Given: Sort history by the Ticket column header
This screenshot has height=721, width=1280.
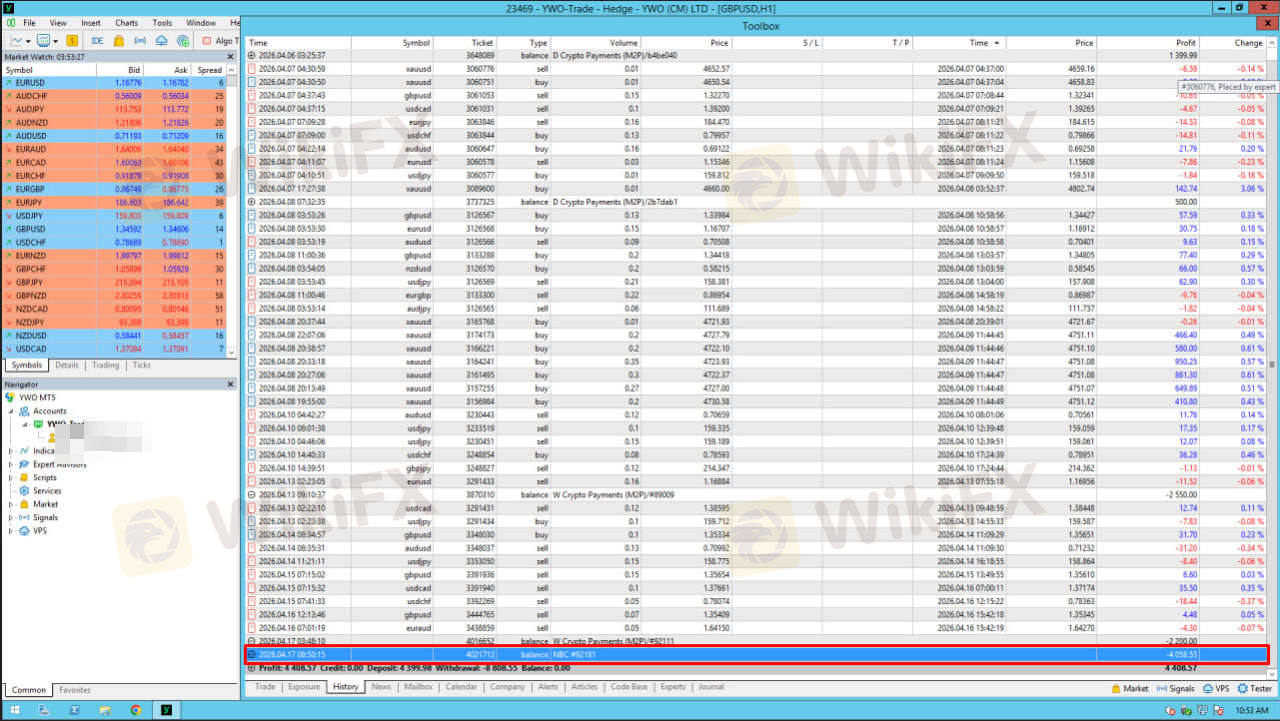Looking at the screenshot, I should tap(466, 43).
